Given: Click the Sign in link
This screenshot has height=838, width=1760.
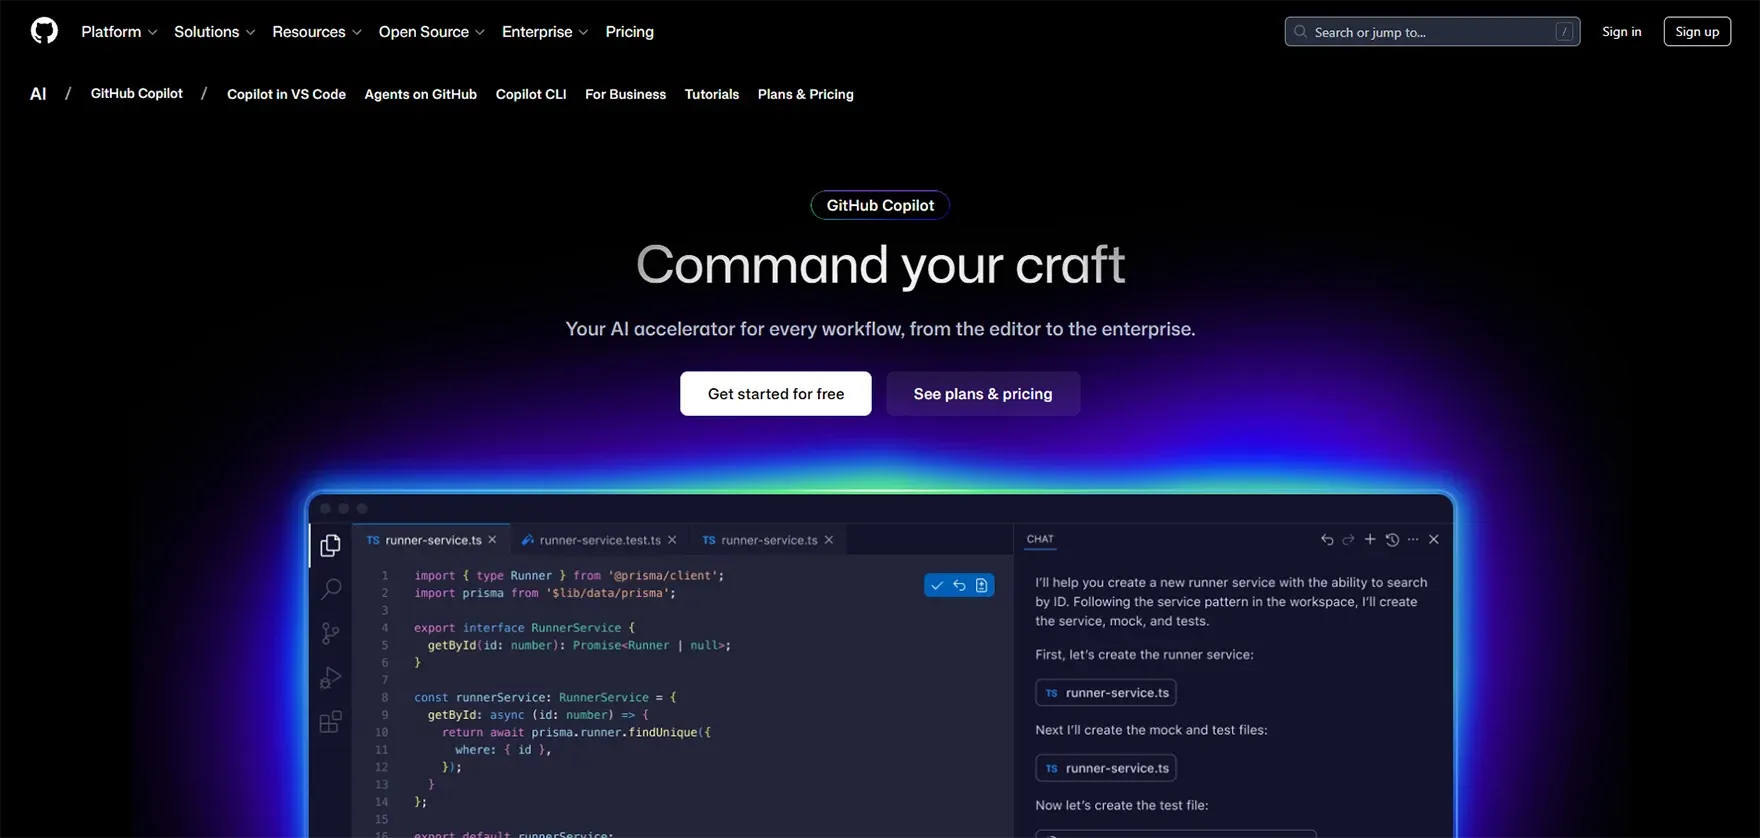Looking at the screenshot, I should [x=1621, y=32].
